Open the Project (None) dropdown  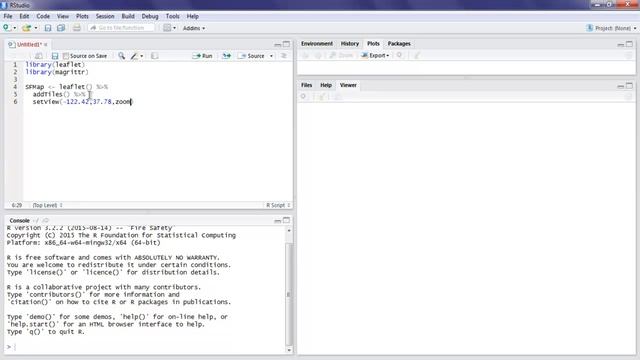(611, 28)
